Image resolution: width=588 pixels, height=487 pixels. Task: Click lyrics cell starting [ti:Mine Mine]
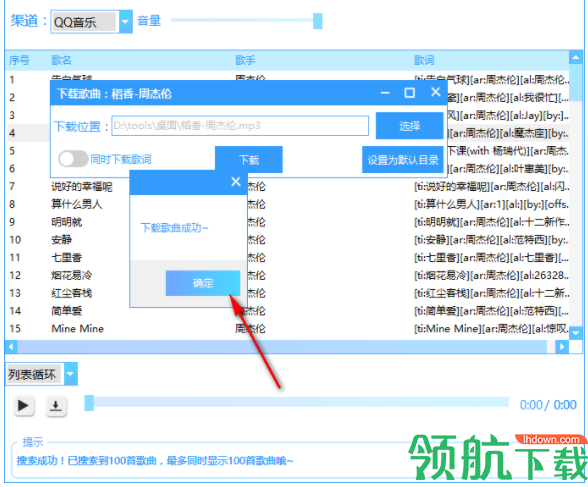pyautogui.click(x=491, y=329)
